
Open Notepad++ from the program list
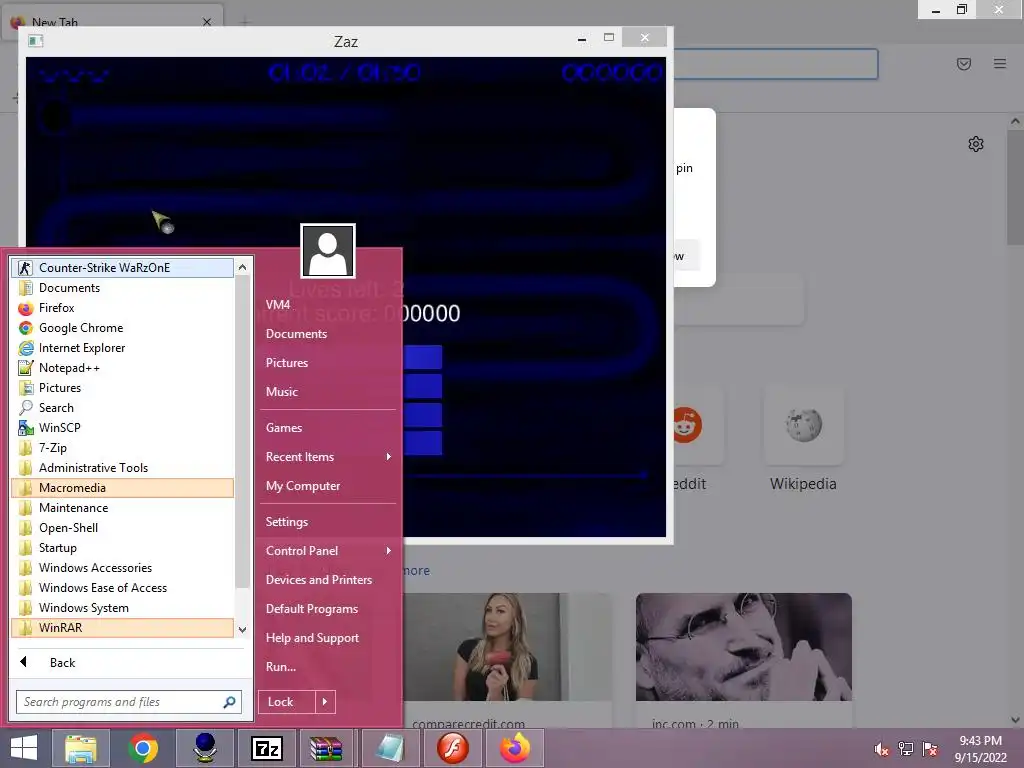point(122,368)
